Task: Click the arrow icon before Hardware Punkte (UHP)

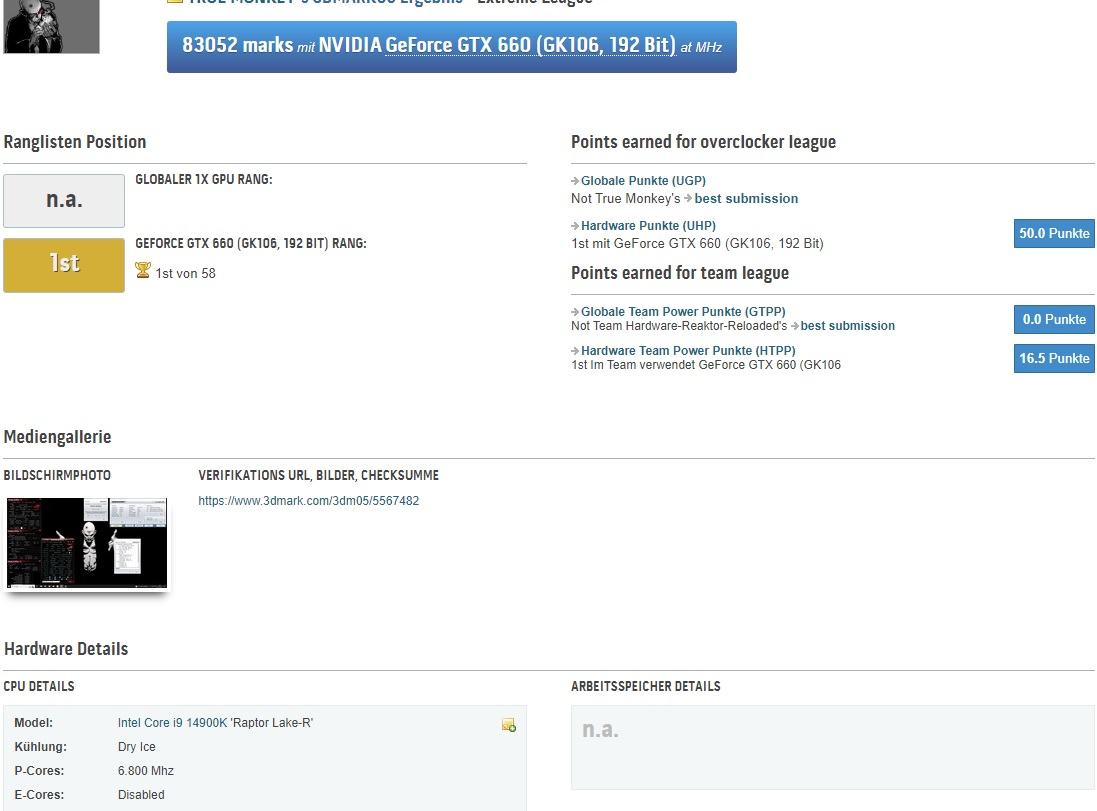Action: coord(575,226)
